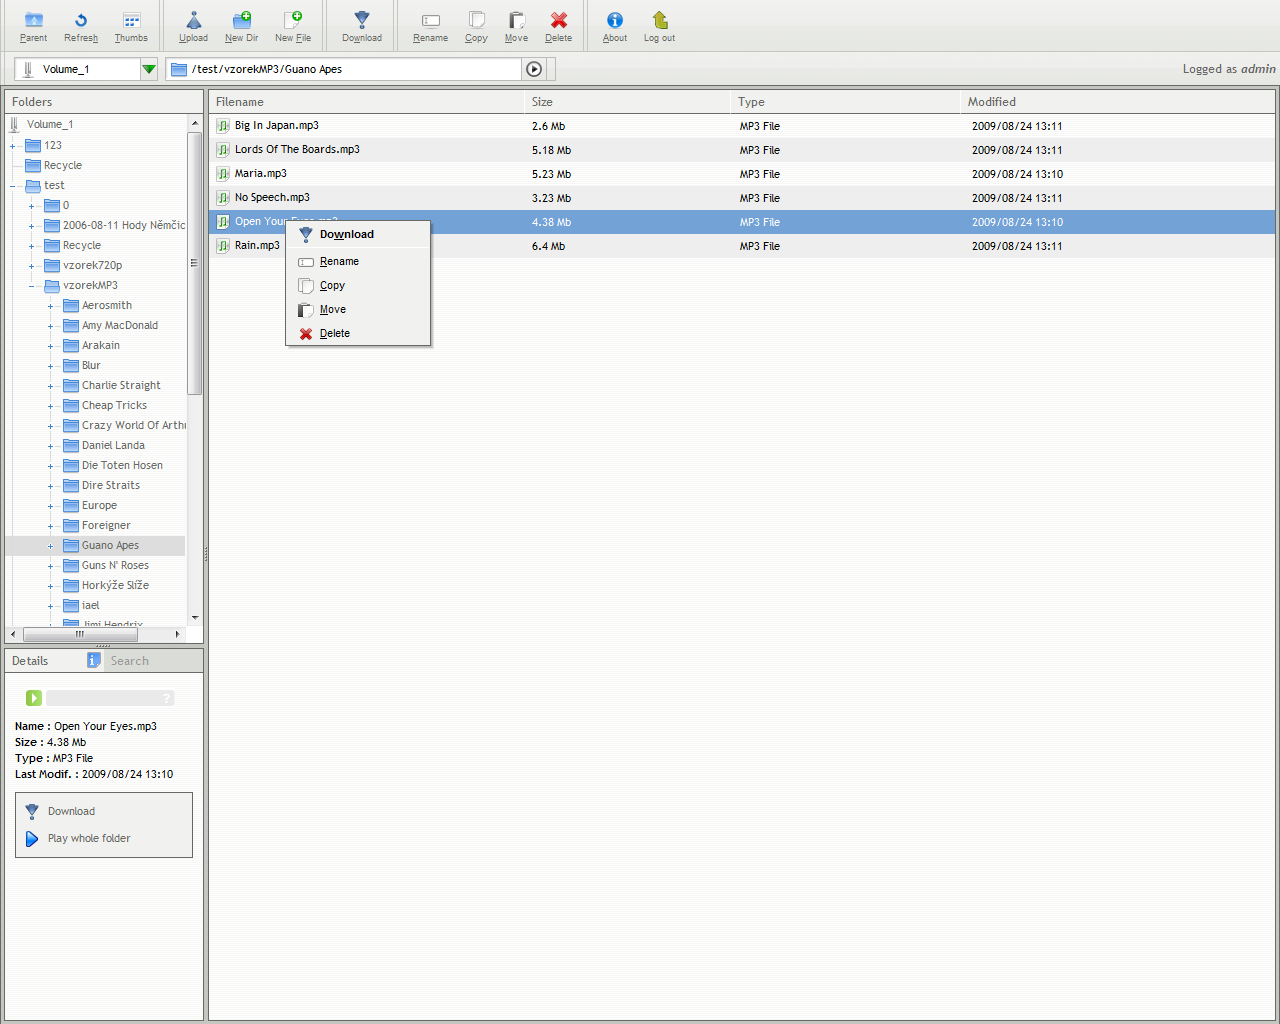Image resolution: width=1280 pixels, height=1024 pixels.
Task: Click the Volume_1 drive icon in tree
Action: tap(14, 124)
